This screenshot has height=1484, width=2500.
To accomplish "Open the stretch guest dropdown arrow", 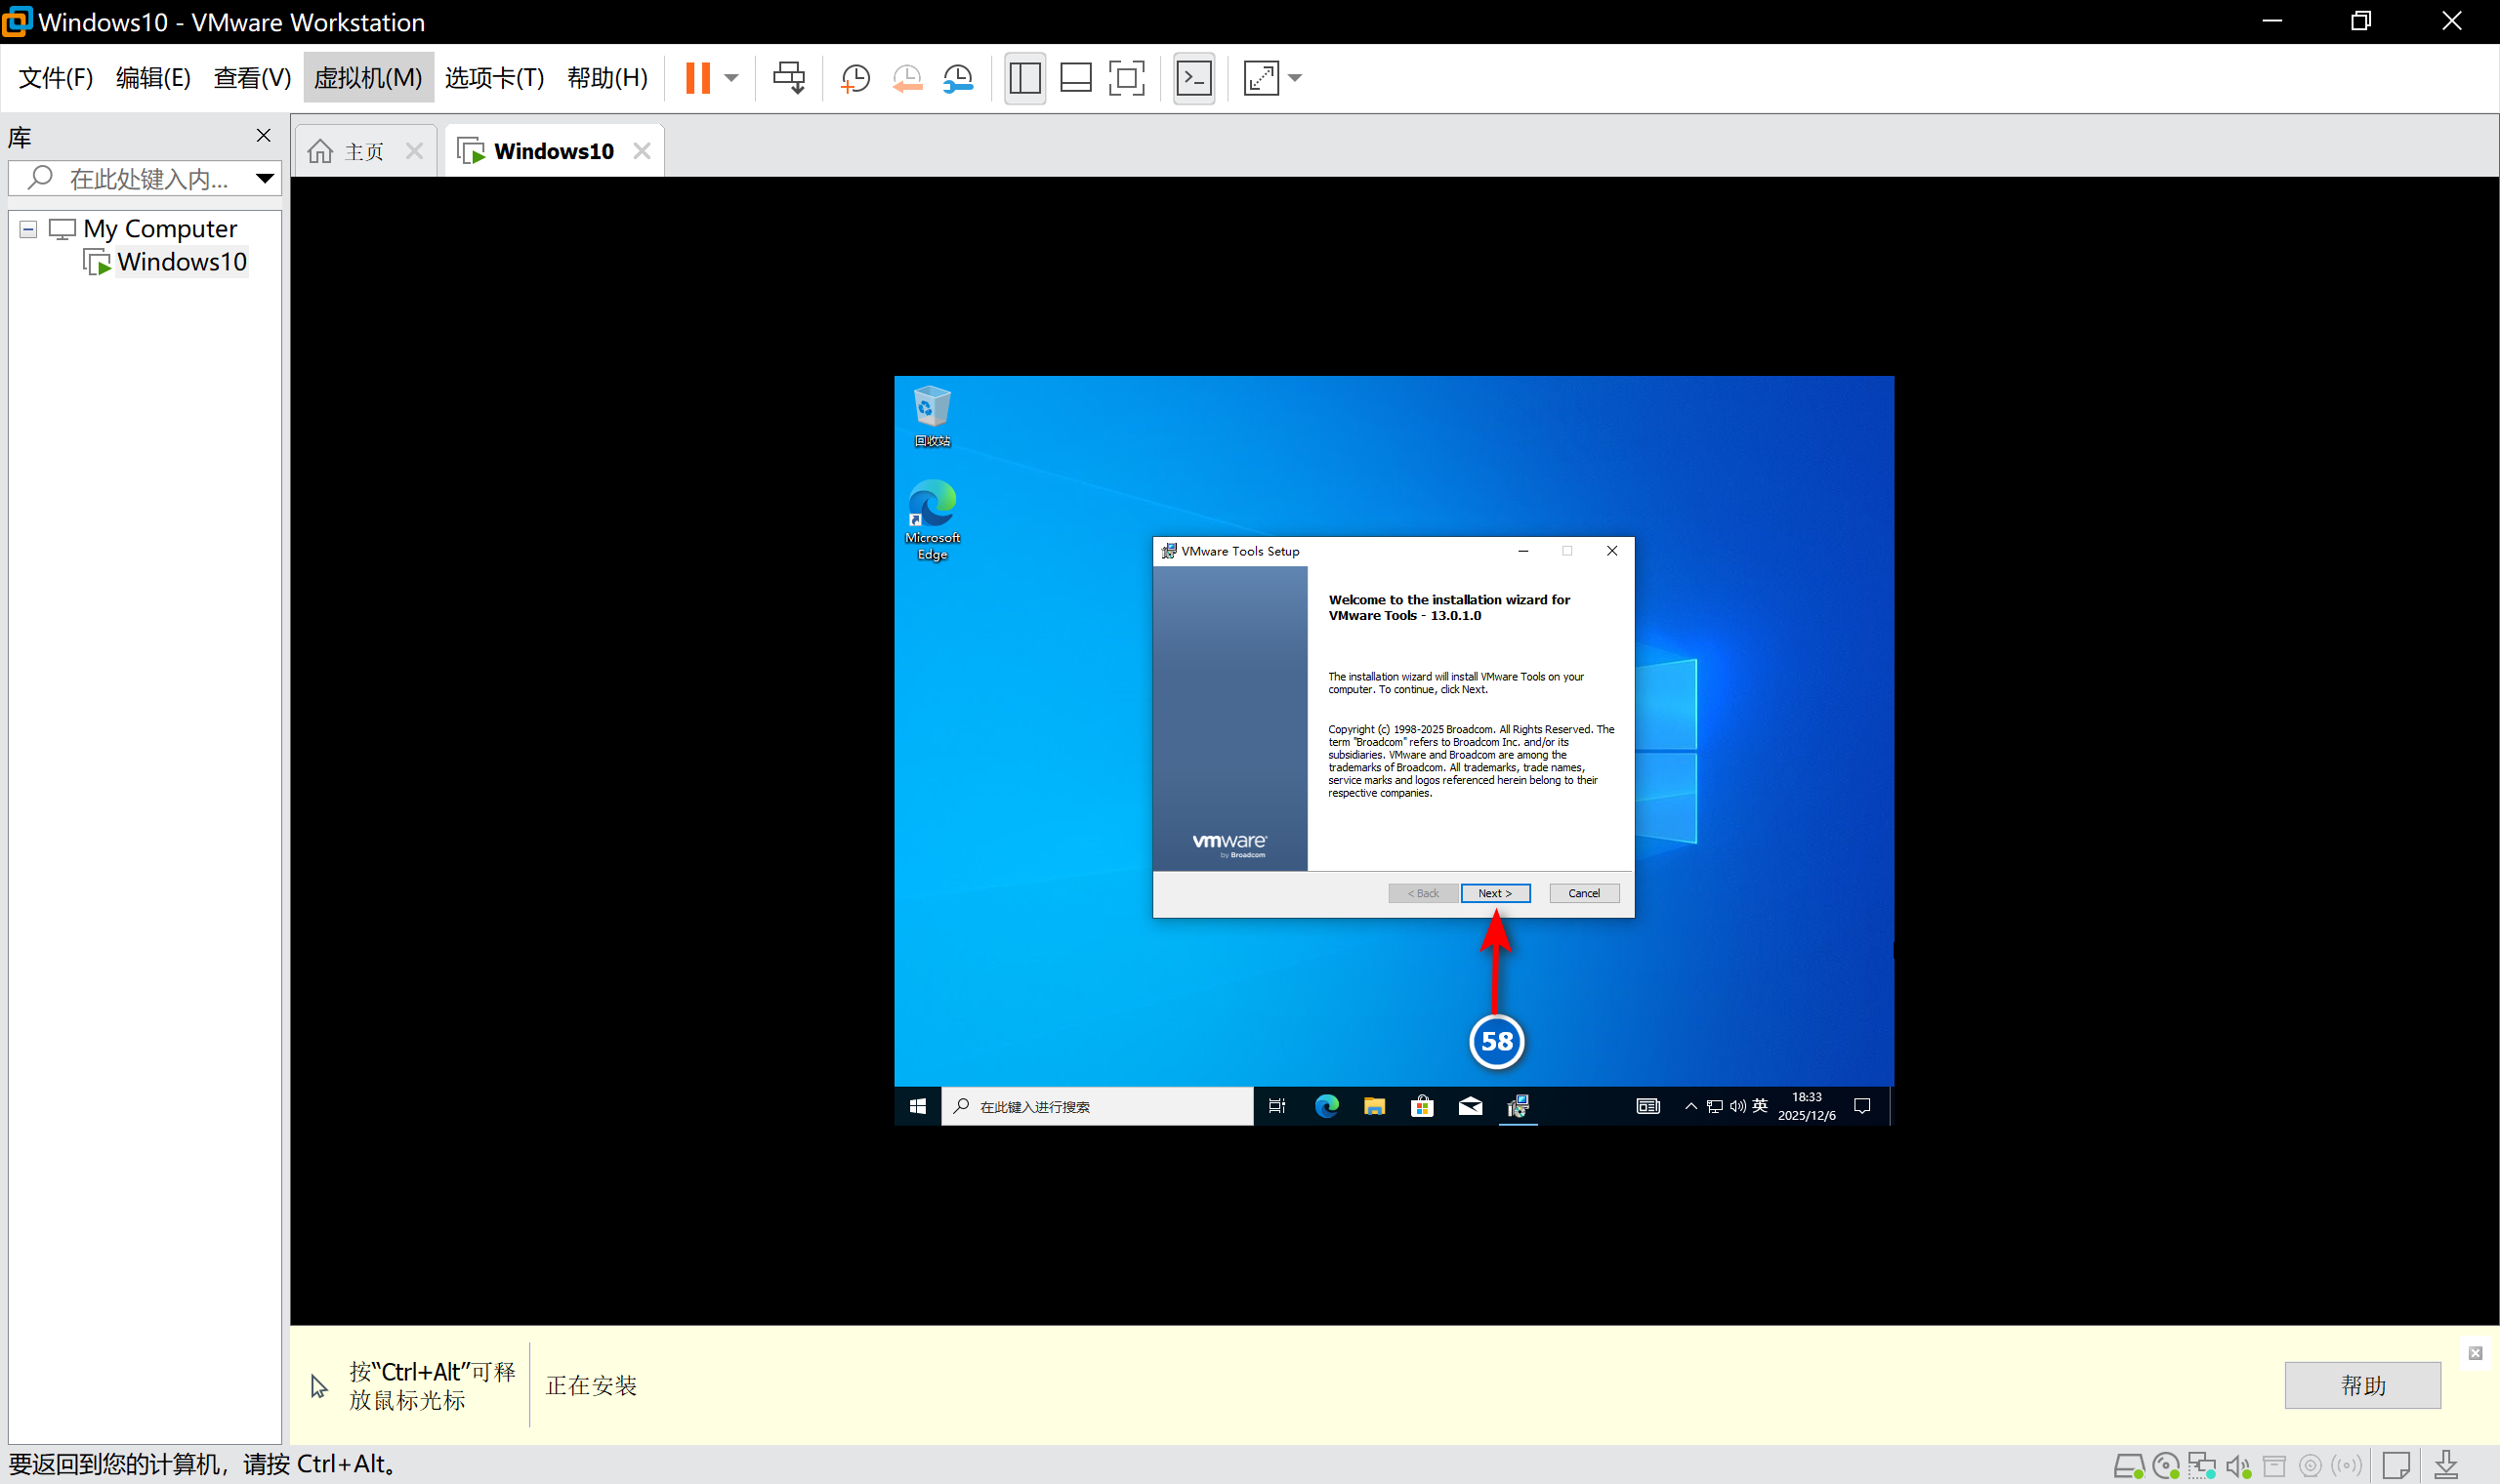I will tap(1295, 77).
